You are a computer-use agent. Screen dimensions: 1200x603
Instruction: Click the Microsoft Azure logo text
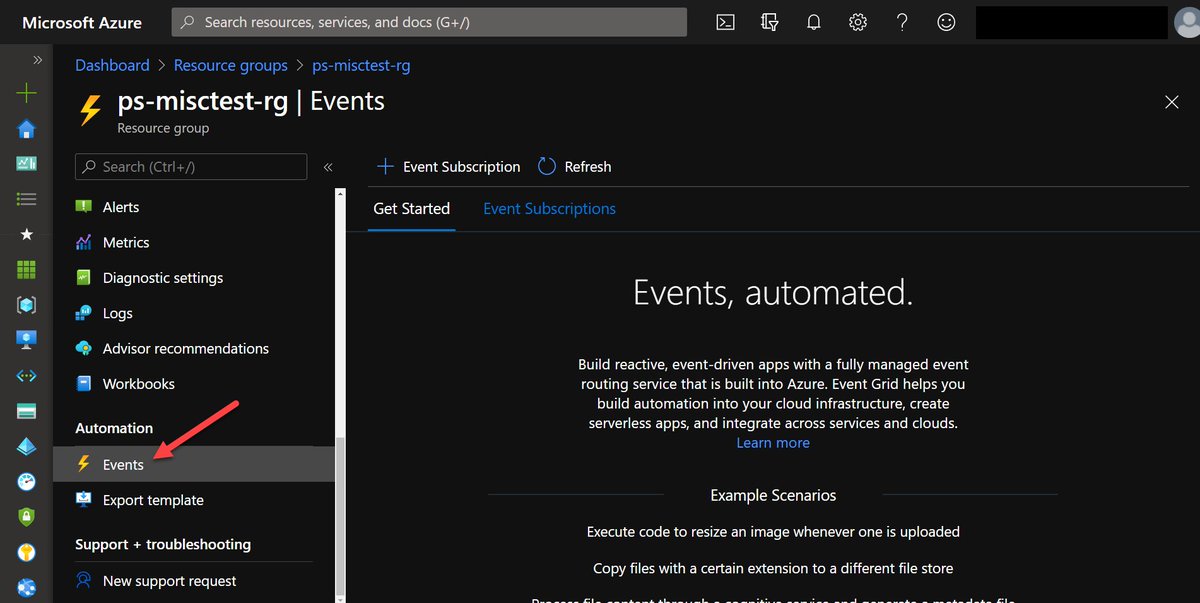(82, 22)
